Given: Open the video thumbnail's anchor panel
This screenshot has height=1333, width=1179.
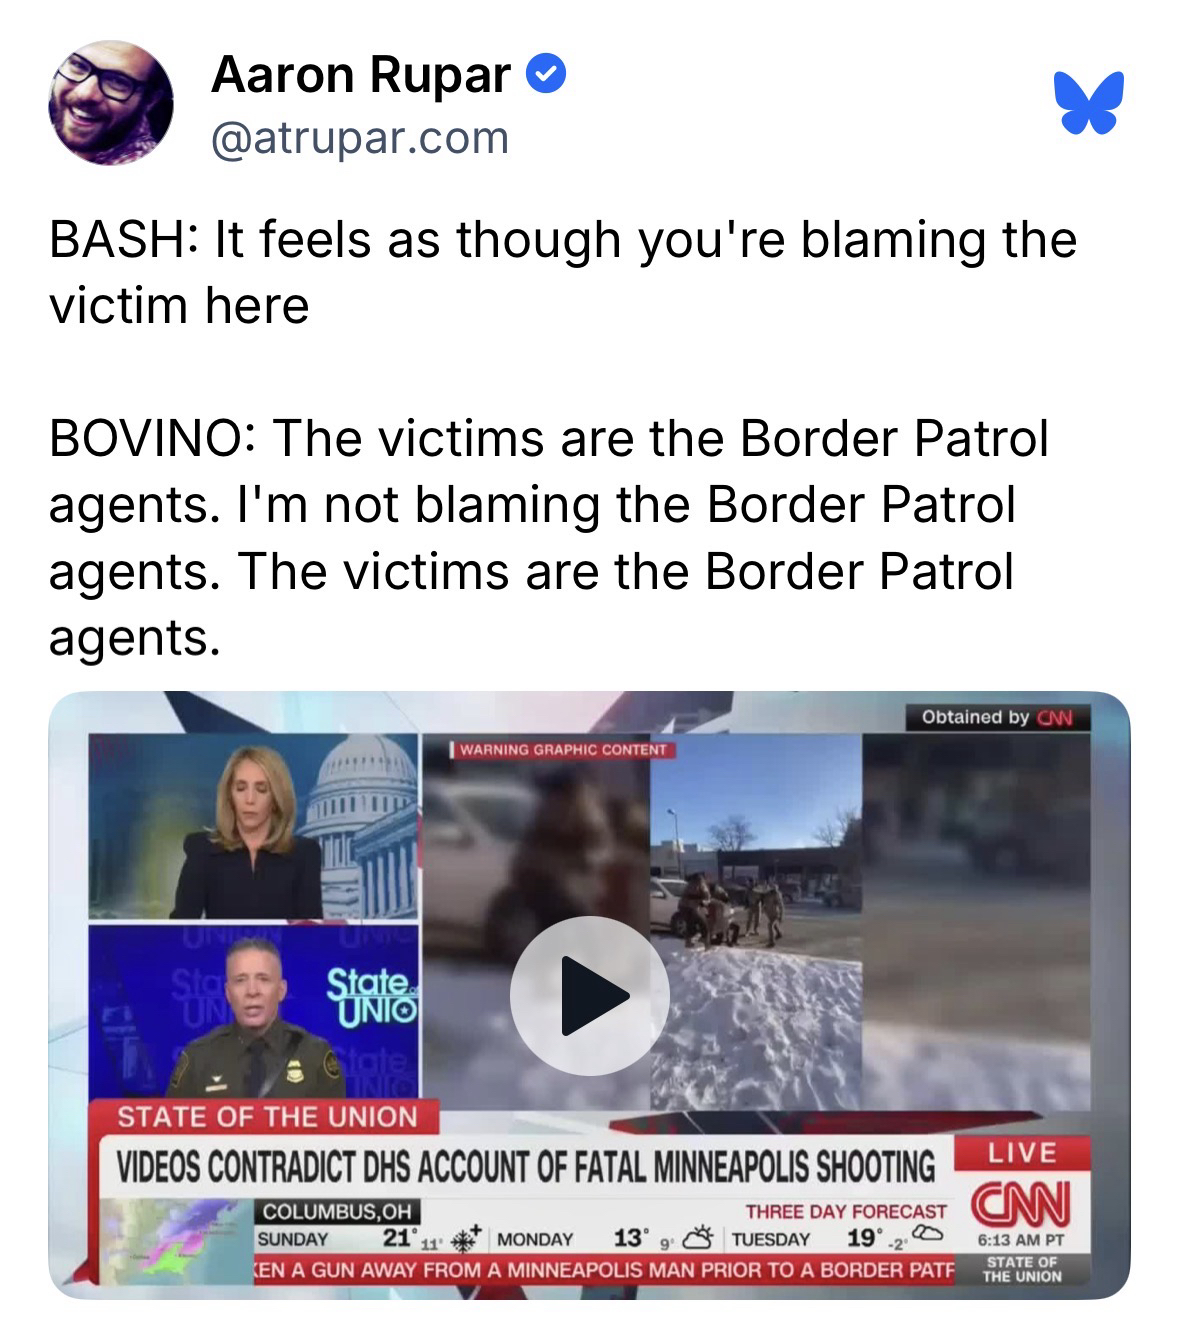Looking at the screenshot, I should (253, 826).
